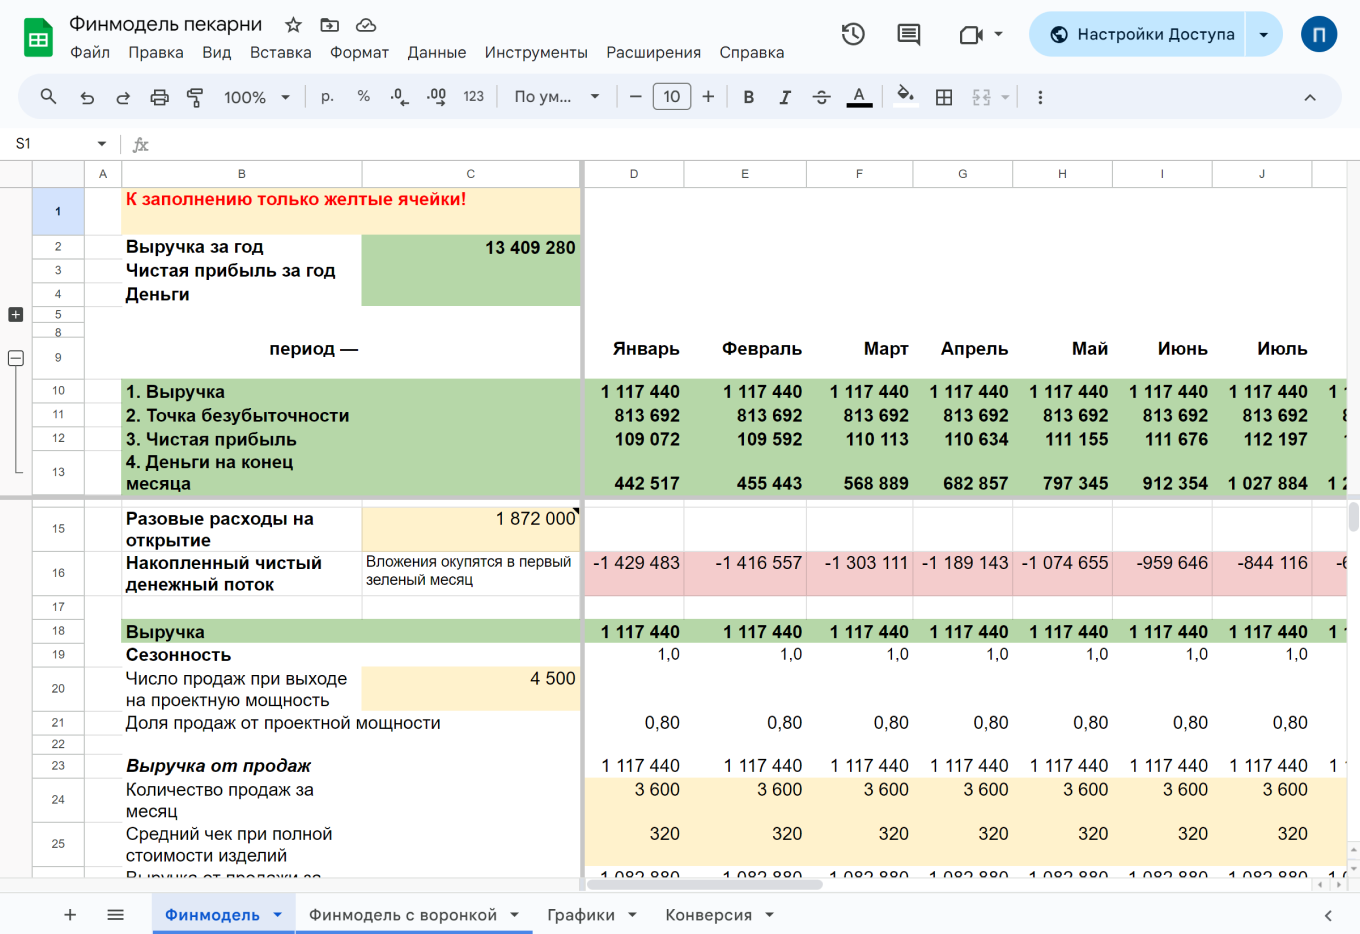Open the fill color bucket picker
The image size is (1360, 934).
click(x=905, y=97)
